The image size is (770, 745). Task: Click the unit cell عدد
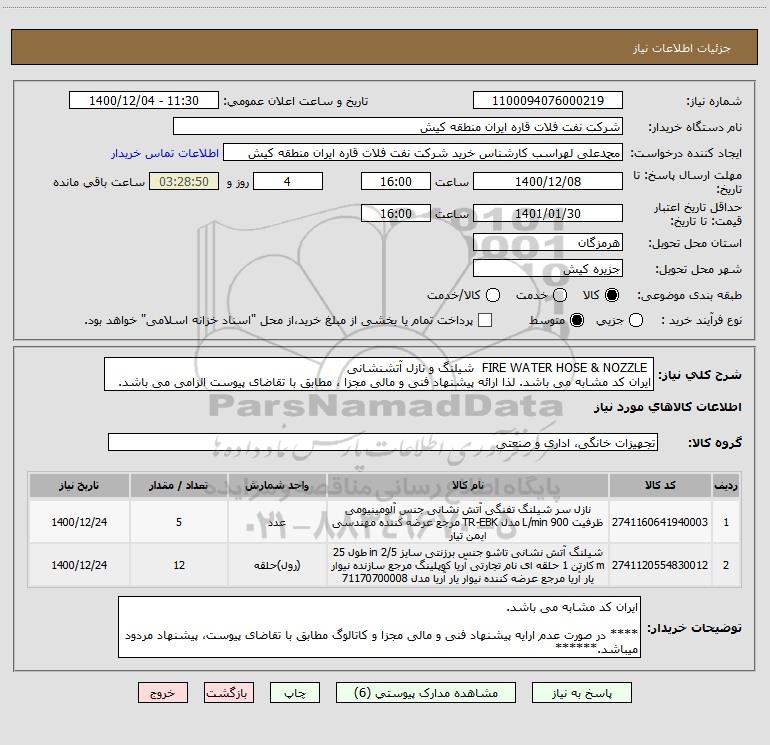277,522
